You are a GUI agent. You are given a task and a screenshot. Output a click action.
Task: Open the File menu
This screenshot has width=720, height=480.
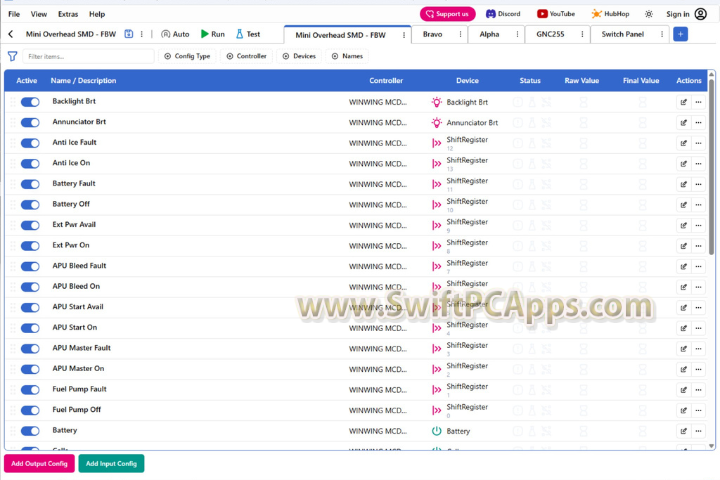[14, 14]
